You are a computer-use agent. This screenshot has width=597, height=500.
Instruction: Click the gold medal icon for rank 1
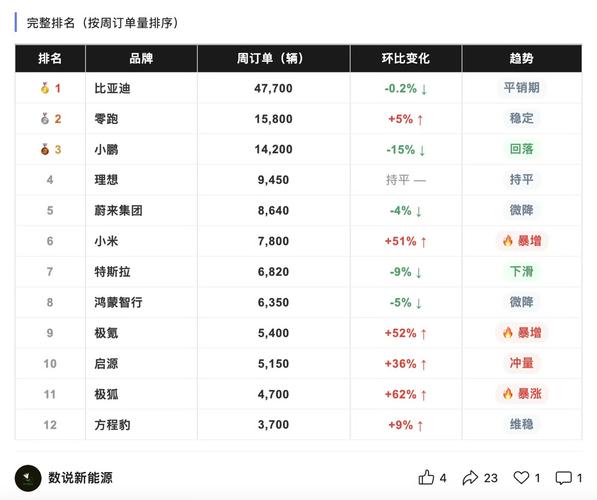tap(45, 88)
